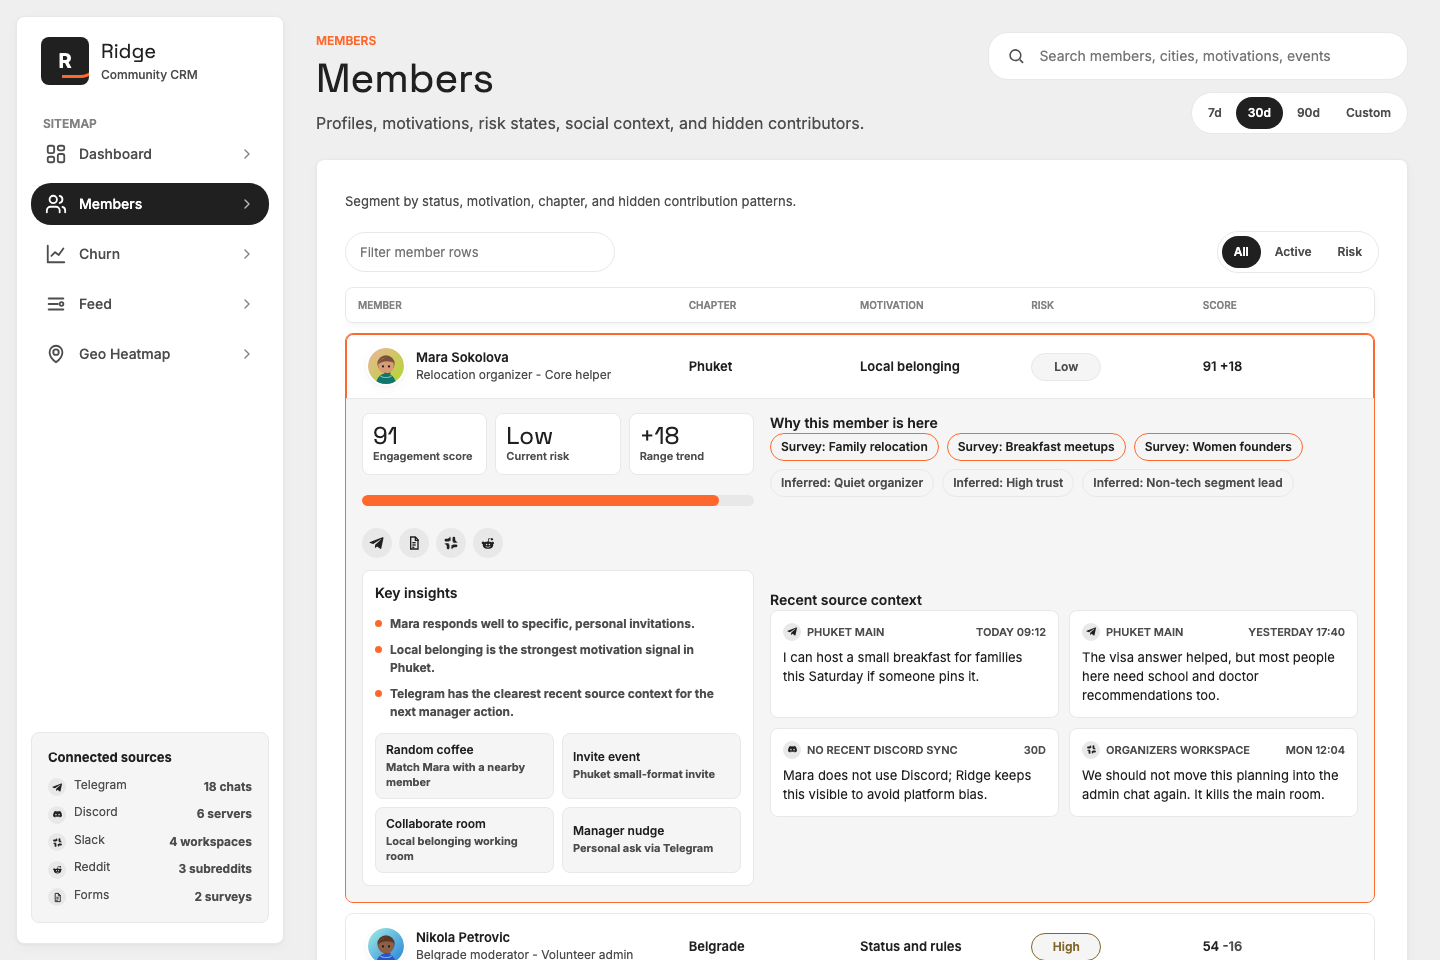Screen dimensions: 1440x960
Task: Open the Geo Heatmap nav item
Action: (x=150, y=354)
